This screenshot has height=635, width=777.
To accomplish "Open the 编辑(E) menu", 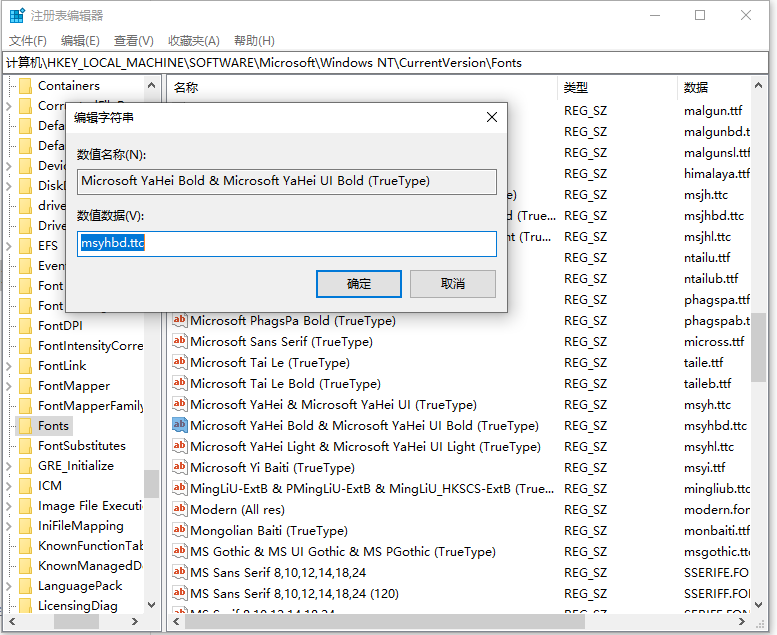I will [80, 41].
